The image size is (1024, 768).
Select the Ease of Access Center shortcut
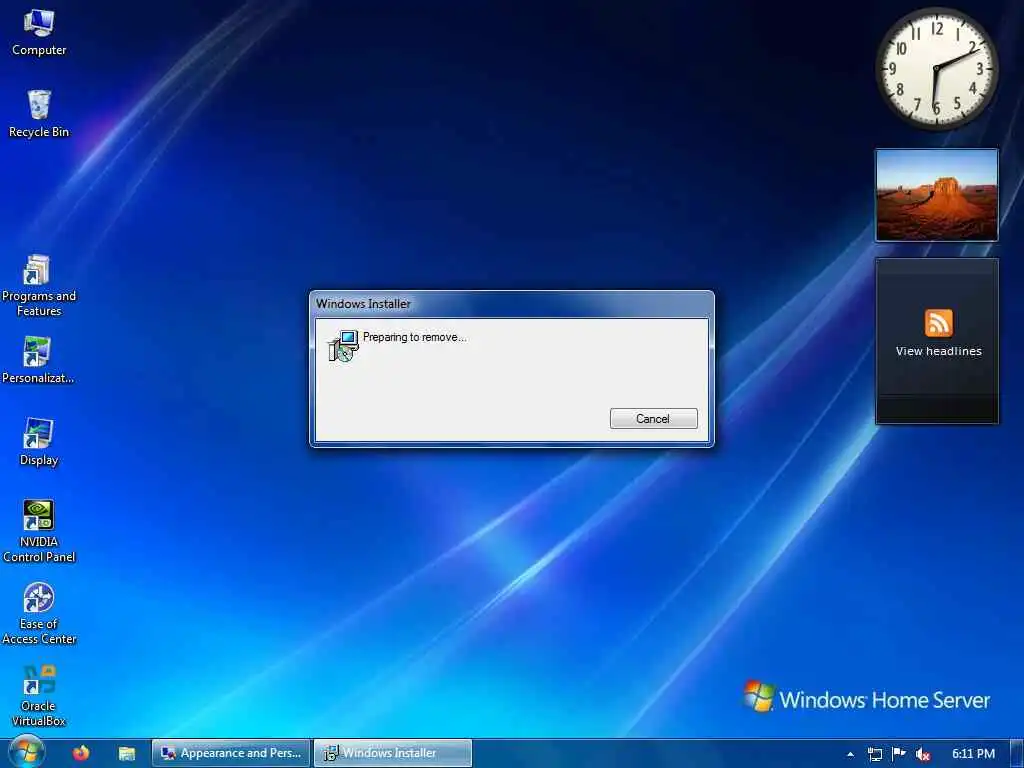(x=39, y=614)
